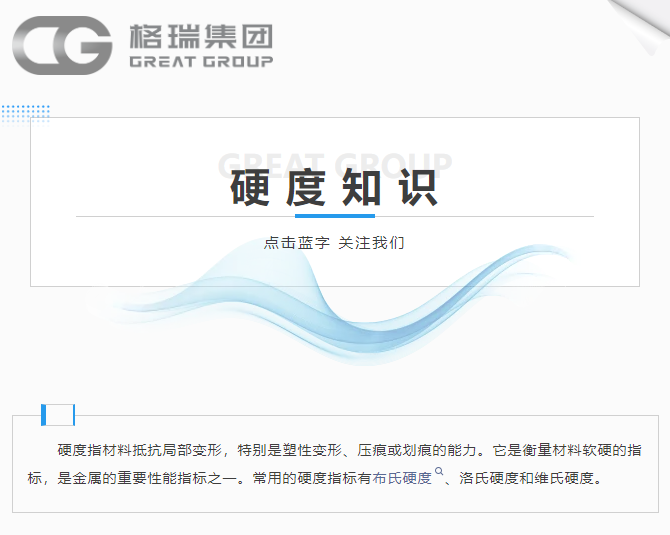Image resolution: width=670 pixels, height=535 pixels.
Task: Click the GREAT GROUP English logo text
Action: [200, 61]
